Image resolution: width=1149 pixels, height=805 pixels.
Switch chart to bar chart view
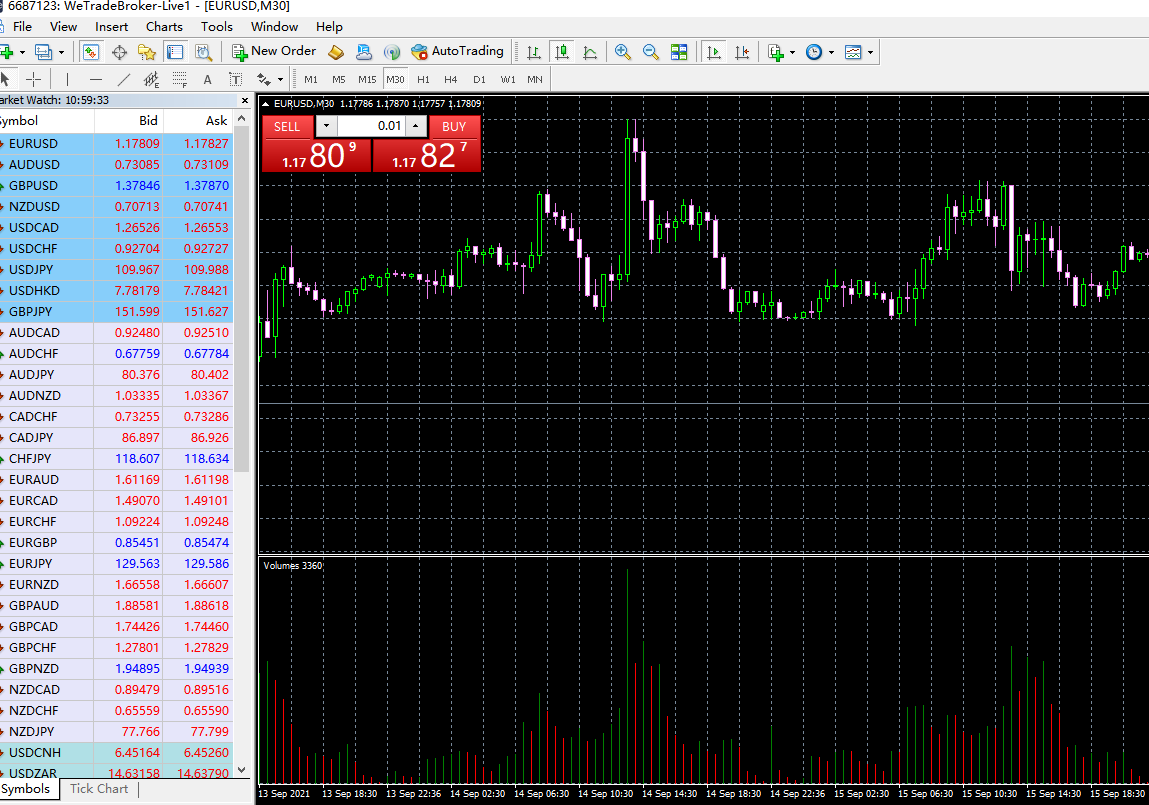534,52
